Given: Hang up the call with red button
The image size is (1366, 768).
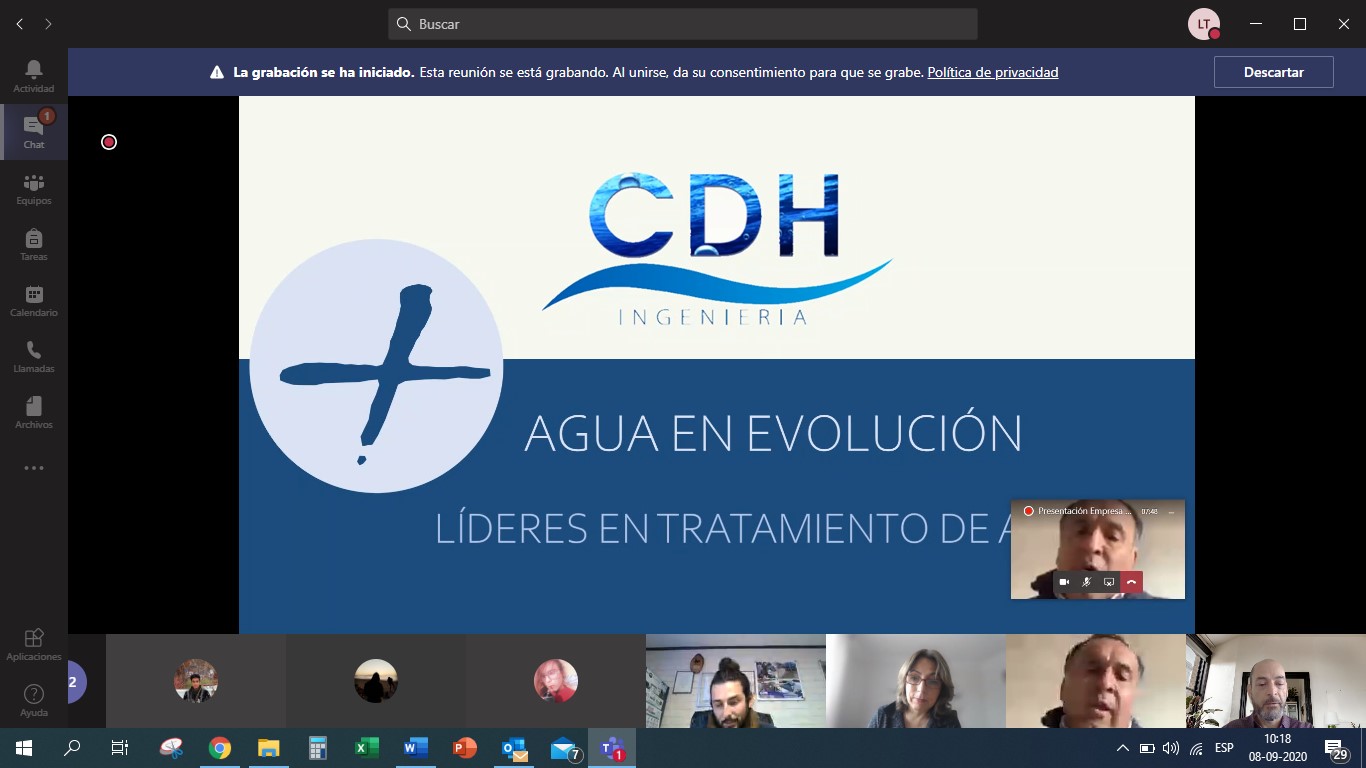Looking at the screenshot, I should pyautogui.click(x=1131, y=582).
